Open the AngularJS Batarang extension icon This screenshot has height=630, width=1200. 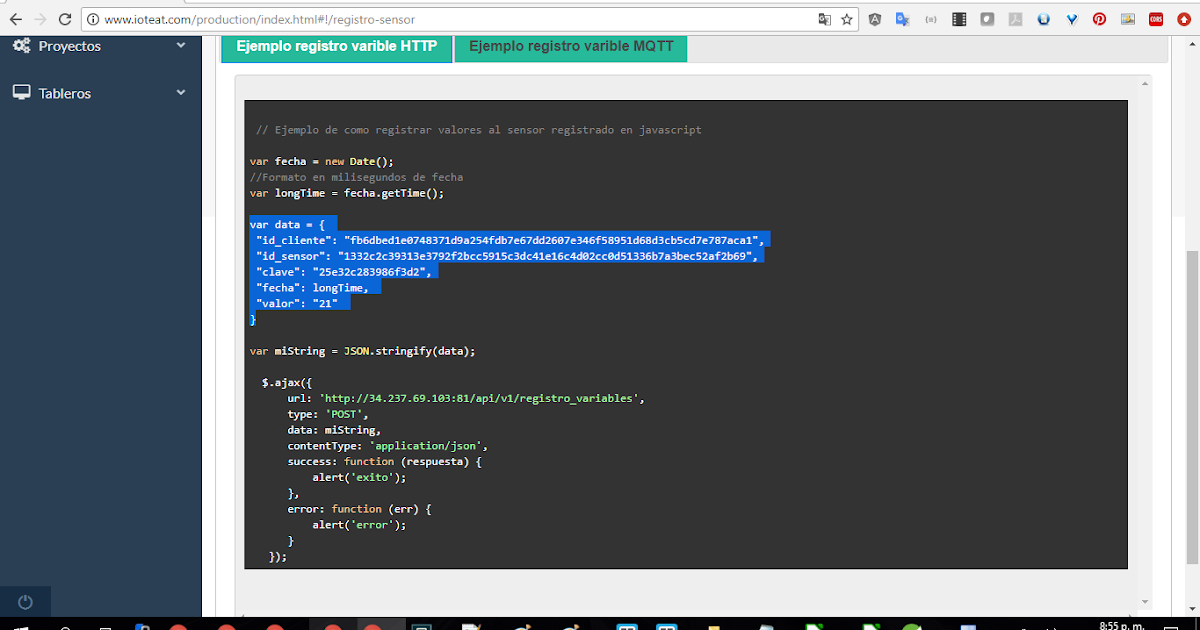click(x=876, y=18)
